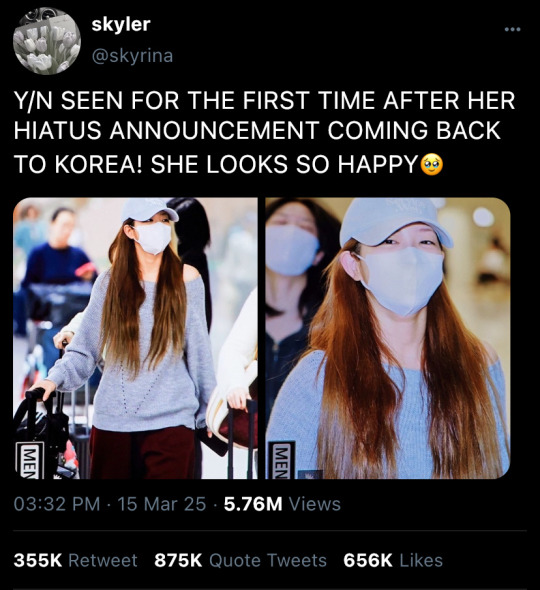Click the tweet text starting Y/N SEEN
This screenshot has width=540, height=590.
point(264,132)
